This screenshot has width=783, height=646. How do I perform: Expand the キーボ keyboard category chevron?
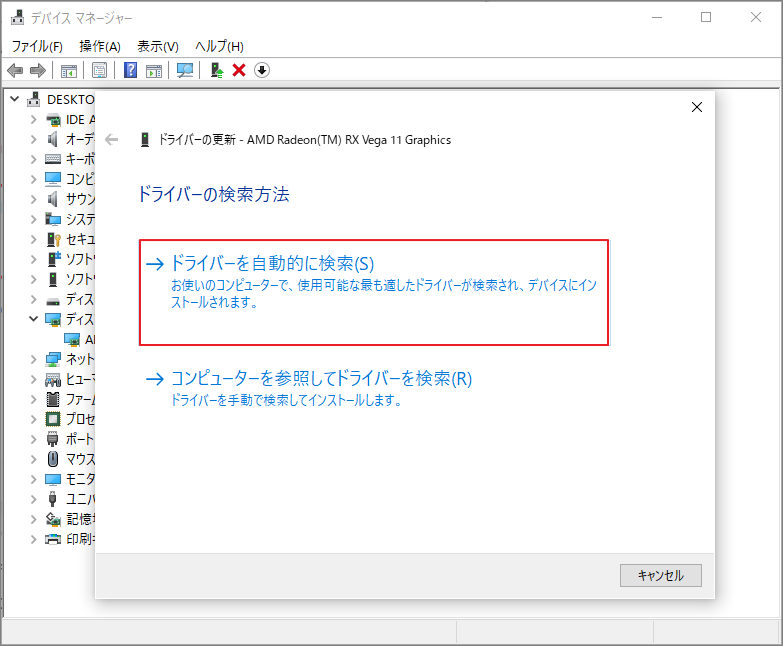coord(33,159)
